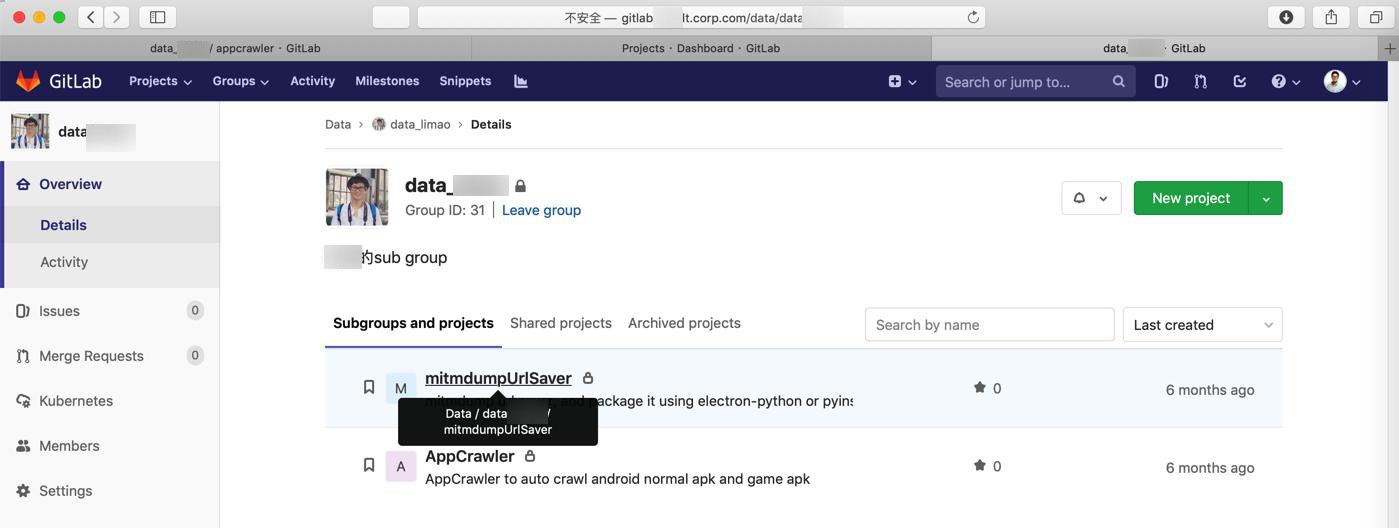Viewport: 1399px width, 528px height.
Task: Open the Last created sort dropdown
Action: coord(1203,325)
